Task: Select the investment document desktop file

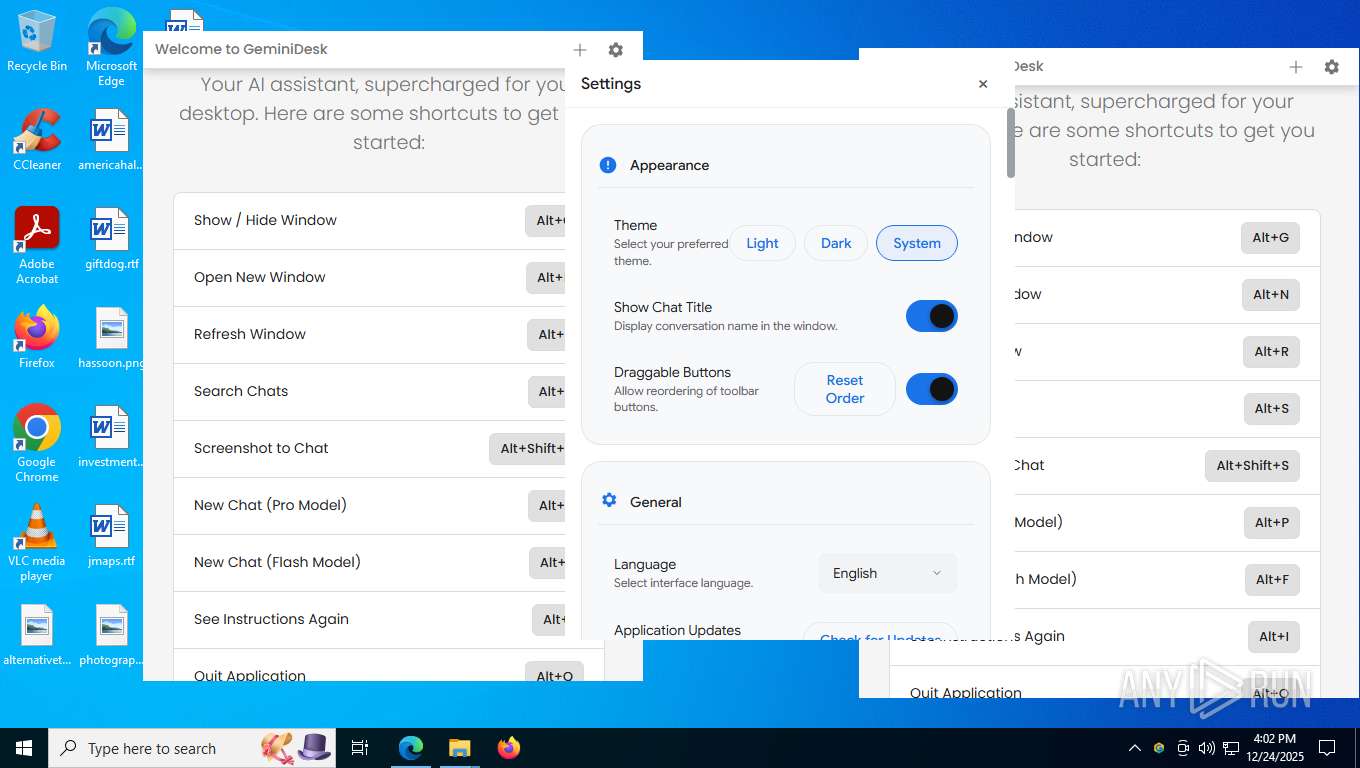Action: coord(111,437)
